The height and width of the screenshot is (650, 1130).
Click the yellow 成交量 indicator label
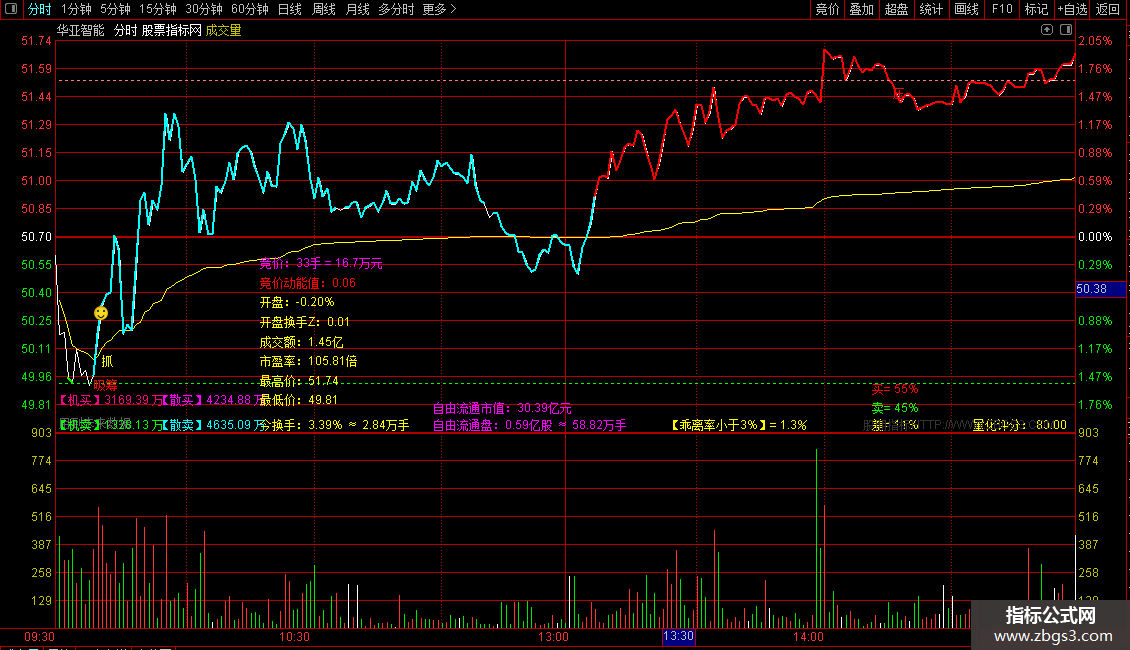tap(223, 30)
